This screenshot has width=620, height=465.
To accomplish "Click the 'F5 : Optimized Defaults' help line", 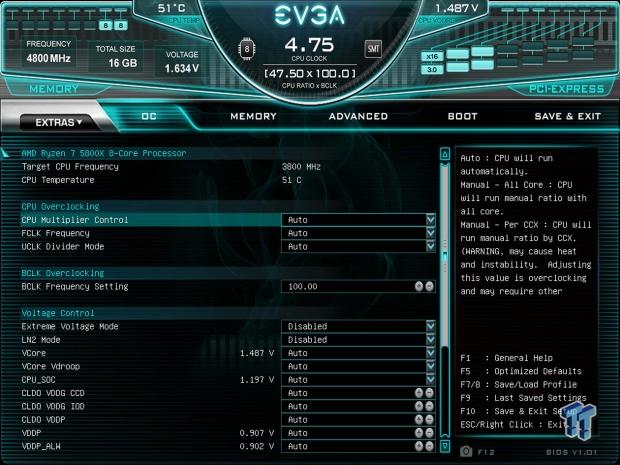I will coord(521,371).
